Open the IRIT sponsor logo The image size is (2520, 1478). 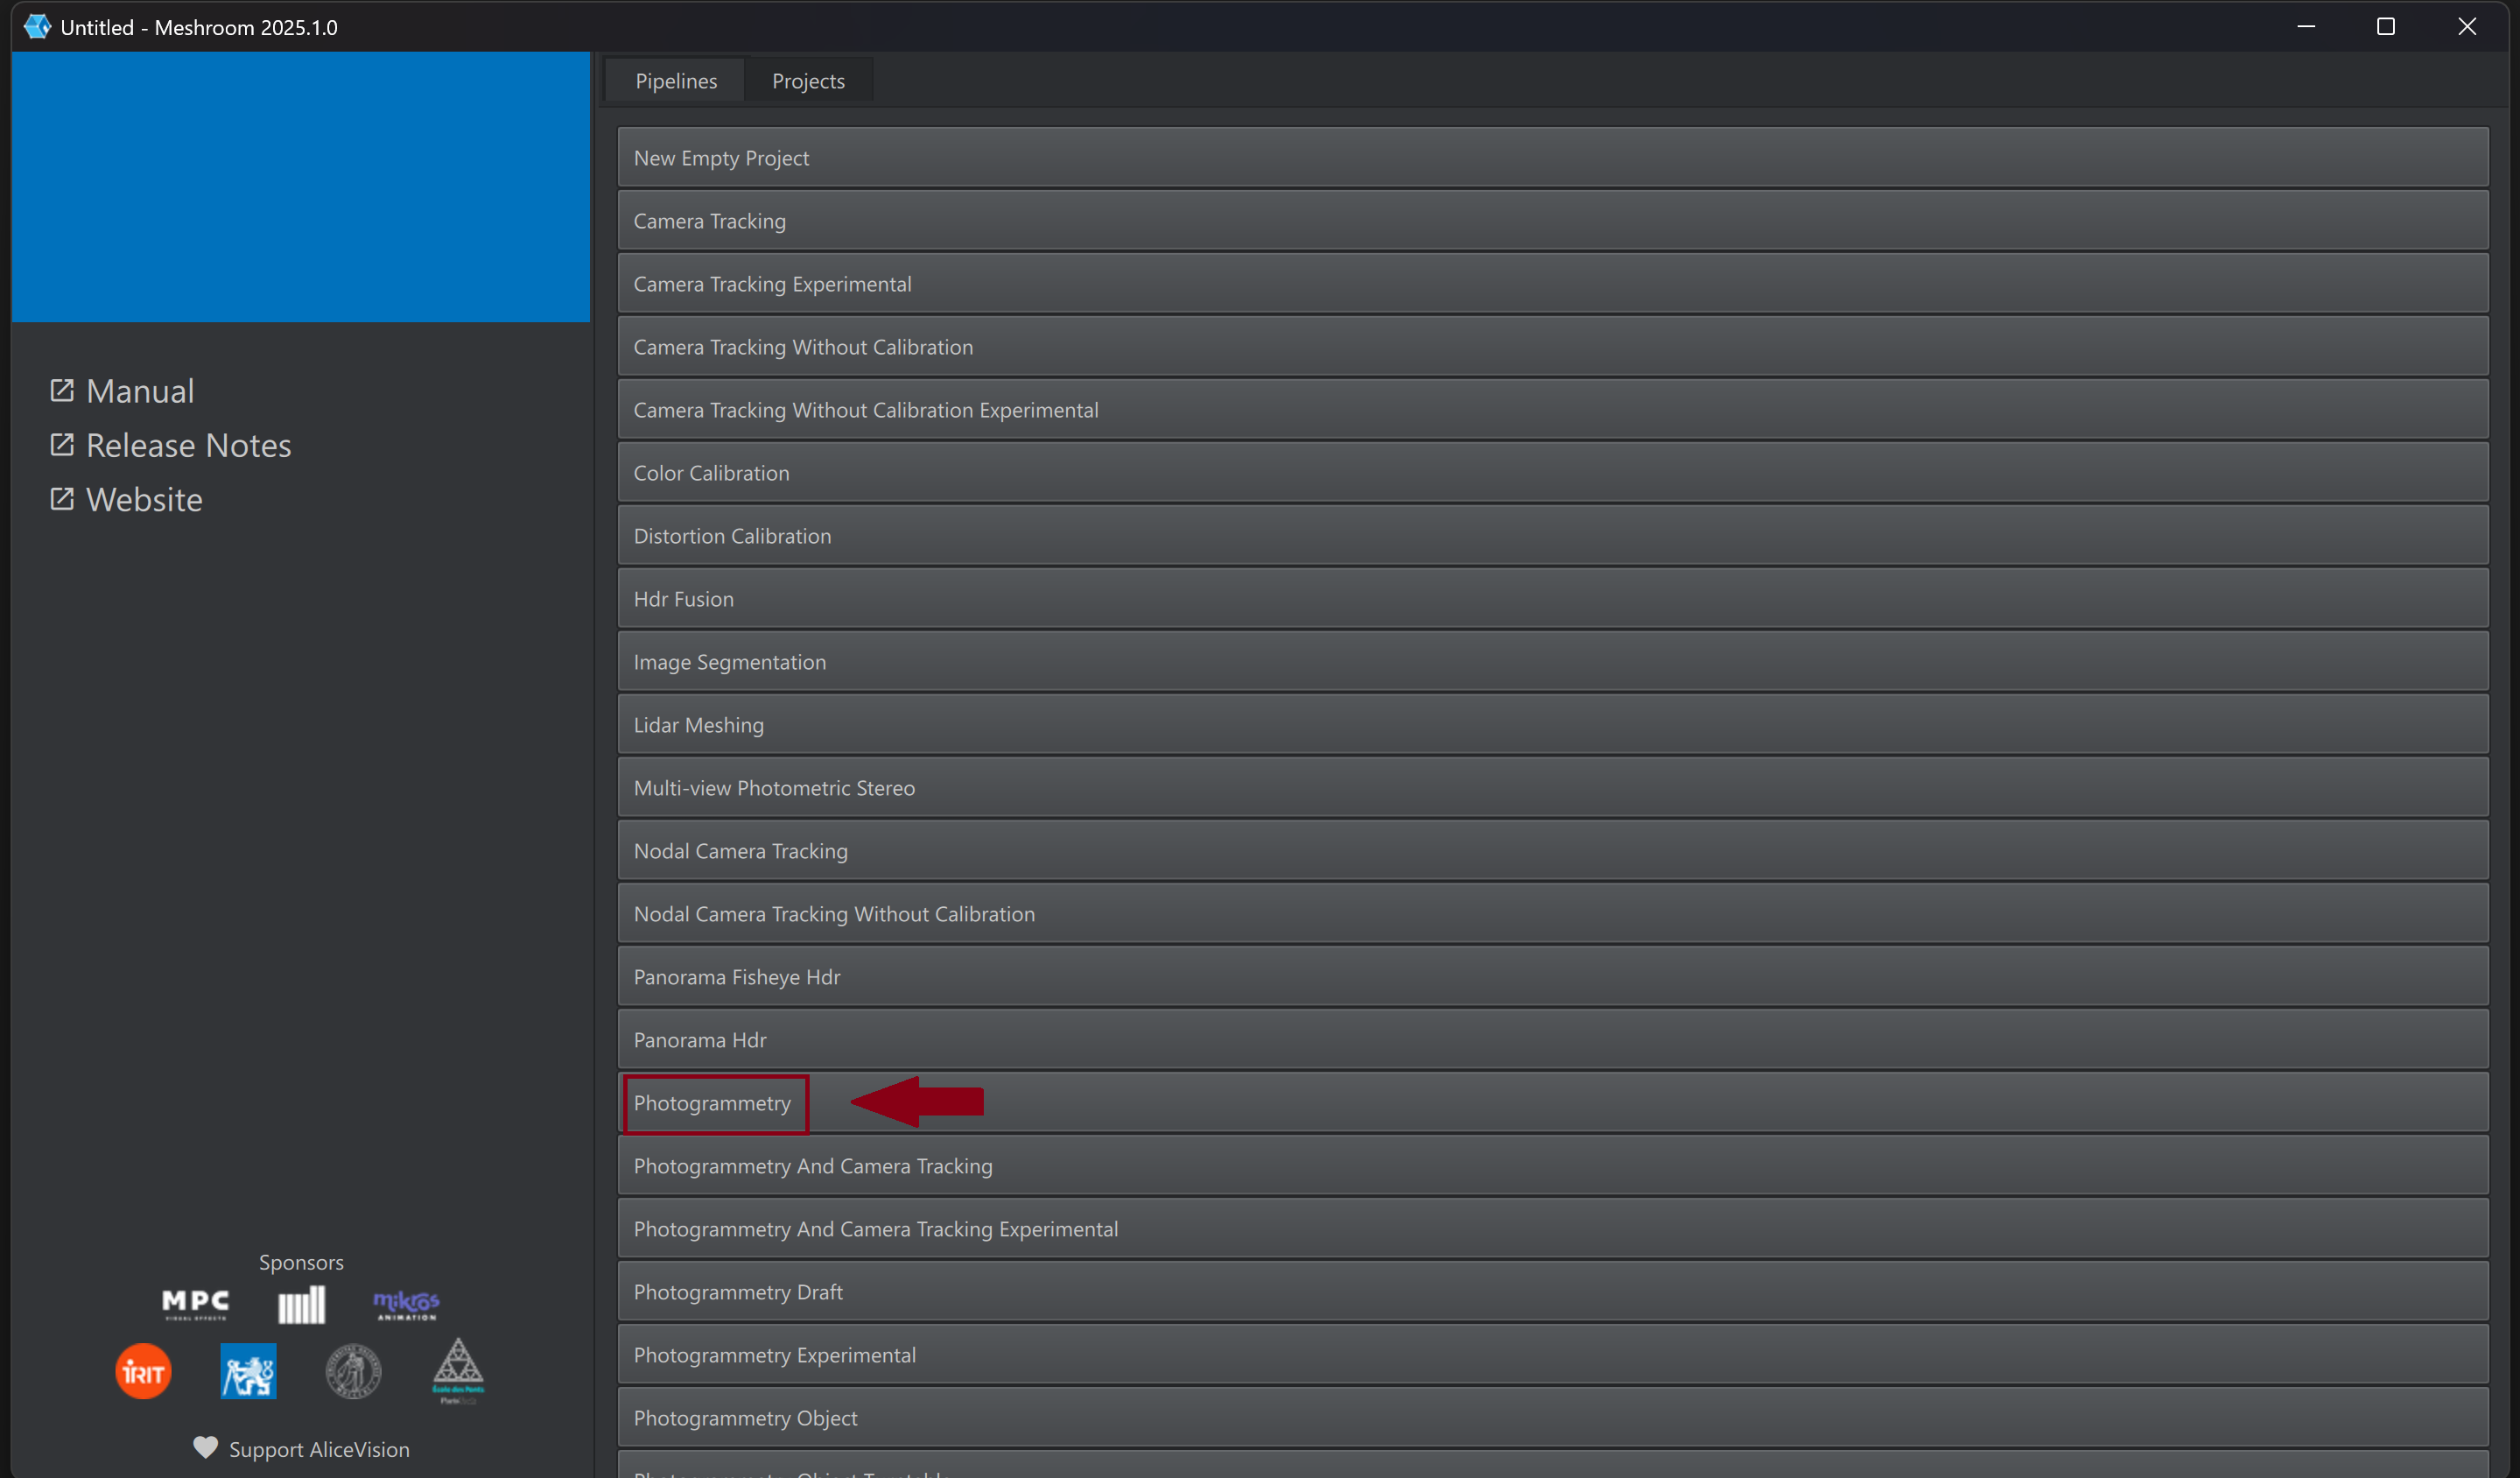point(143,1371)
